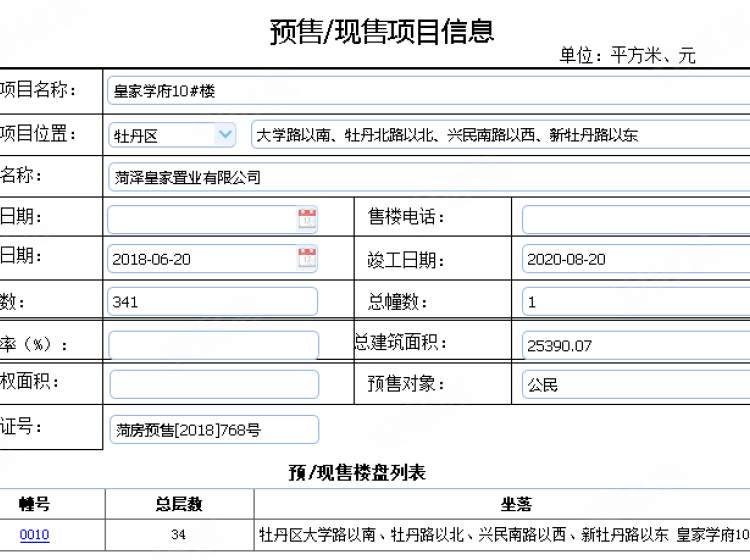Click the 售楼电话 input field

(635, 218)
